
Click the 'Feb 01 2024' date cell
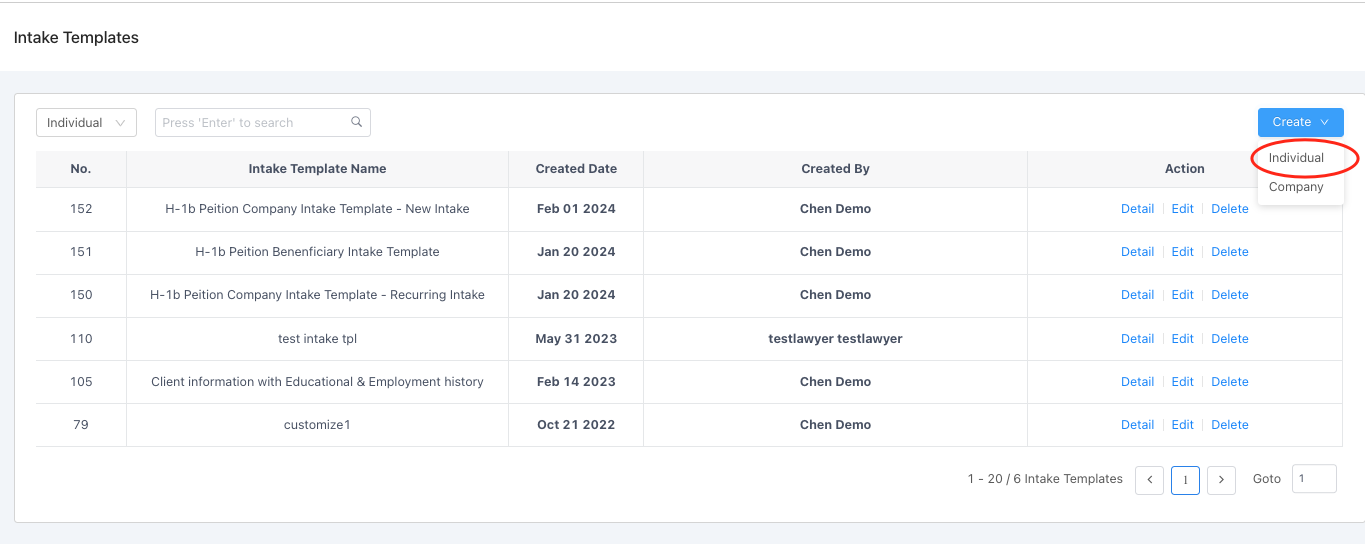[x=576, y=209]
